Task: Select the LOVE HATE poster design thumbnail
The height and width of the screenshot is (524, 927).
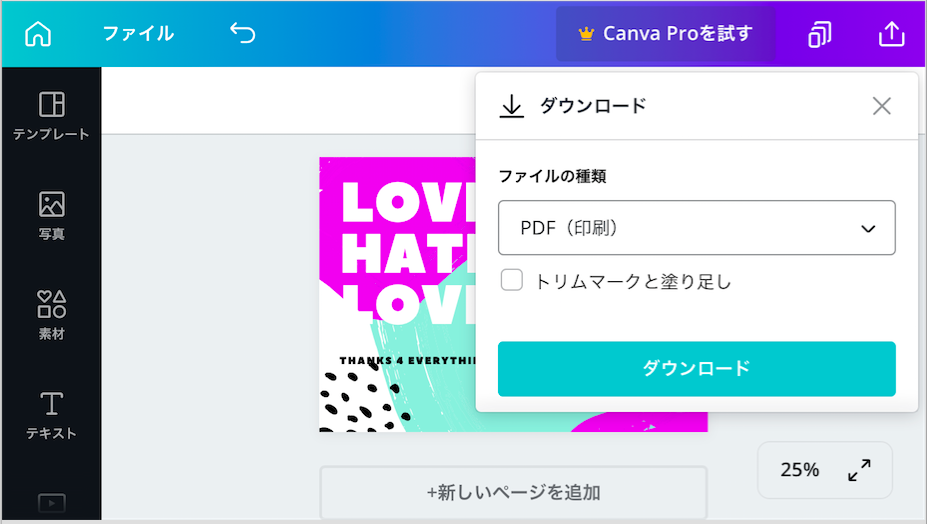Action: 397,295
